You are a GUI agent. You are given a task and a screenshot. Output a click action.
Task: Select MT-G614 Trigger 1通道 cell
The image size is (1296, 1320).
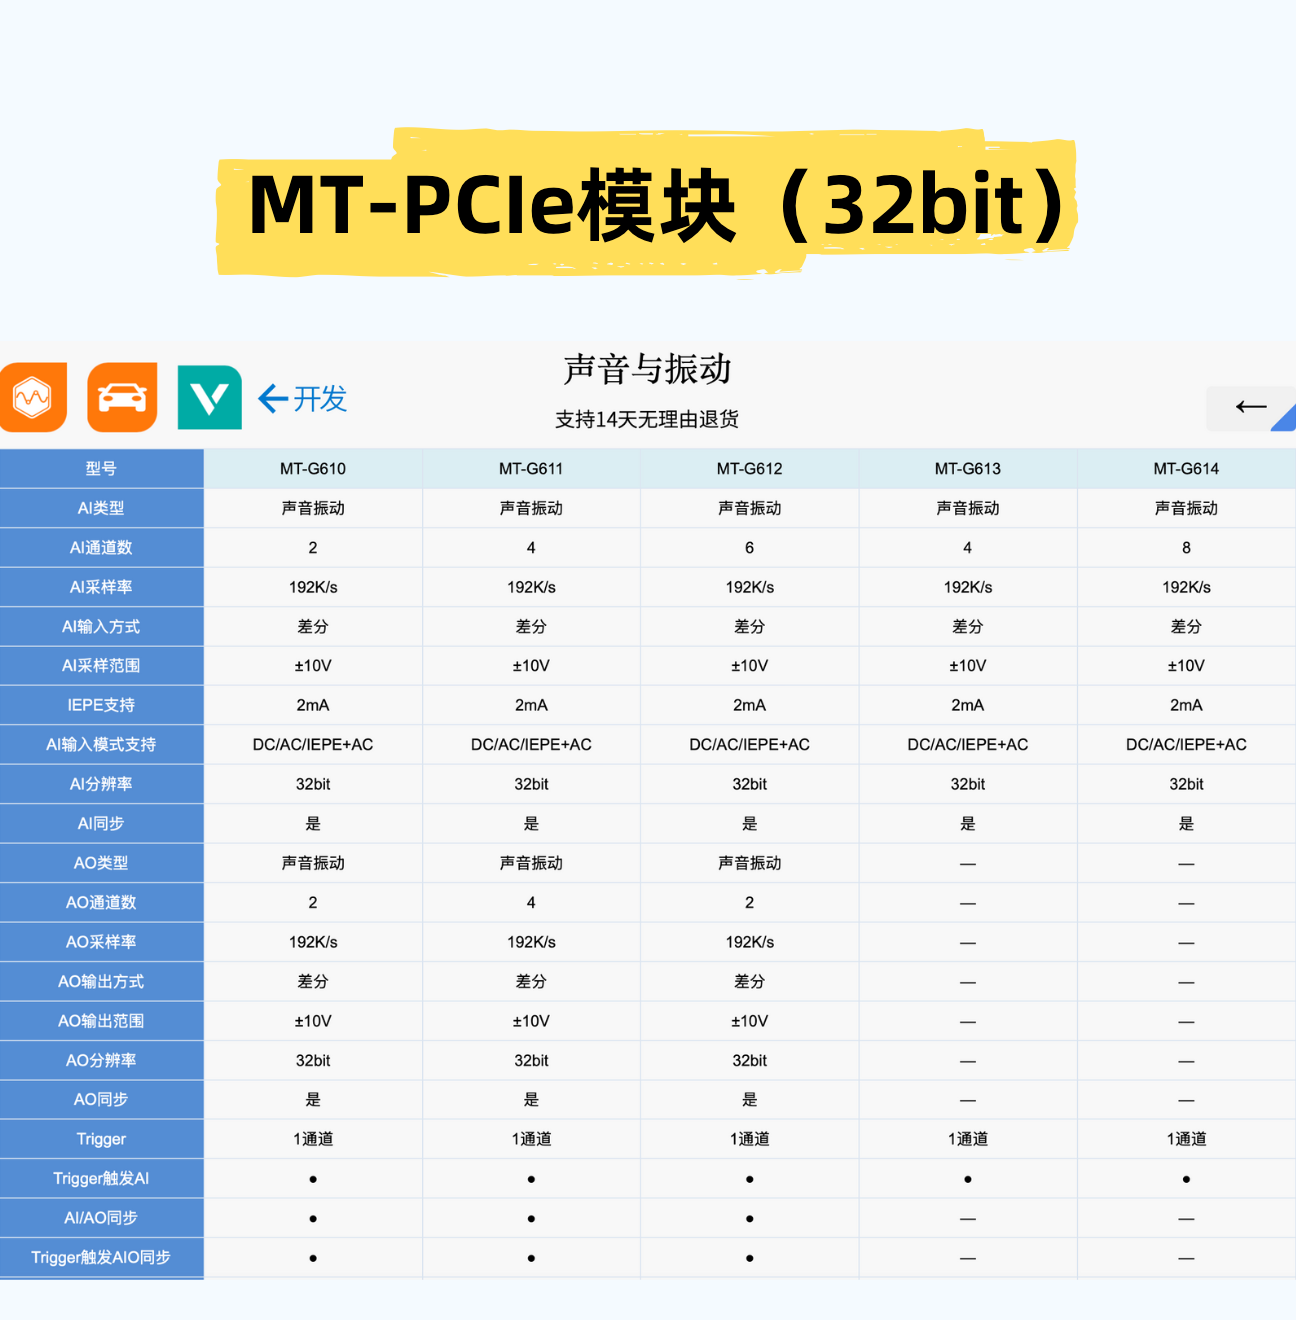point(1186,1139)
